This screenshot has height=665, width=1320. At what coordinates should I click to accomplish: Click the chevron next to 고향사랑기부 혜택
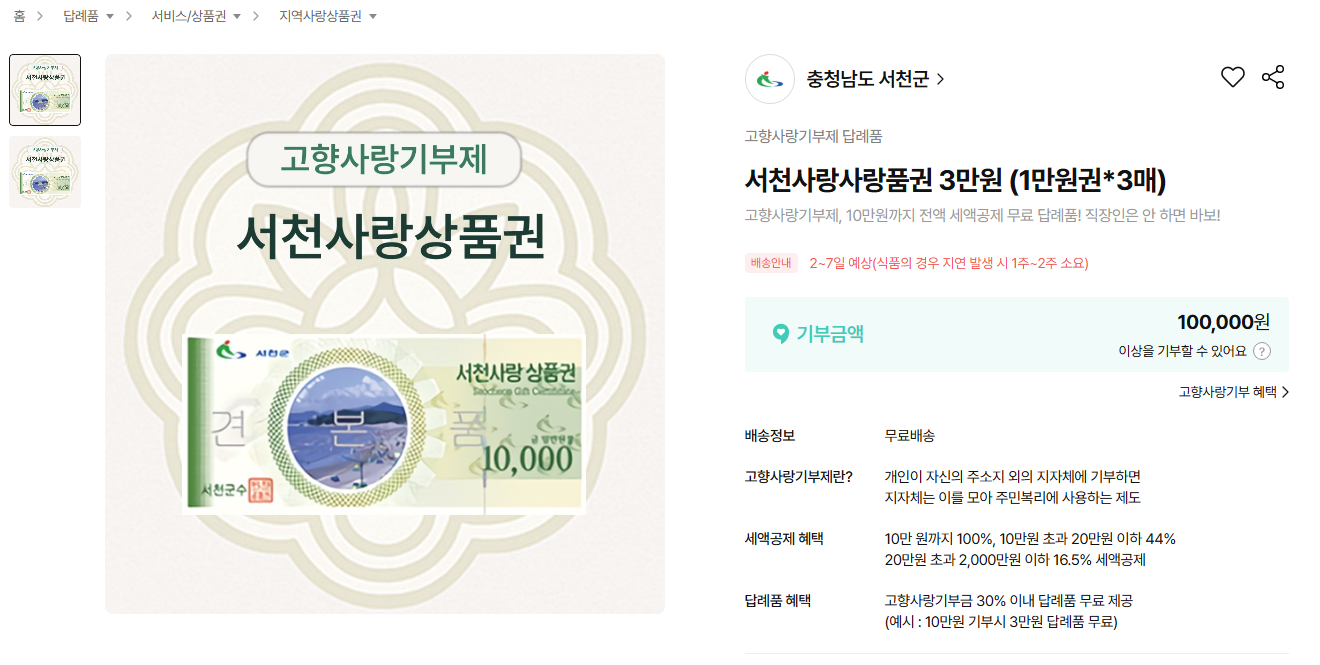coord(1285,392)
